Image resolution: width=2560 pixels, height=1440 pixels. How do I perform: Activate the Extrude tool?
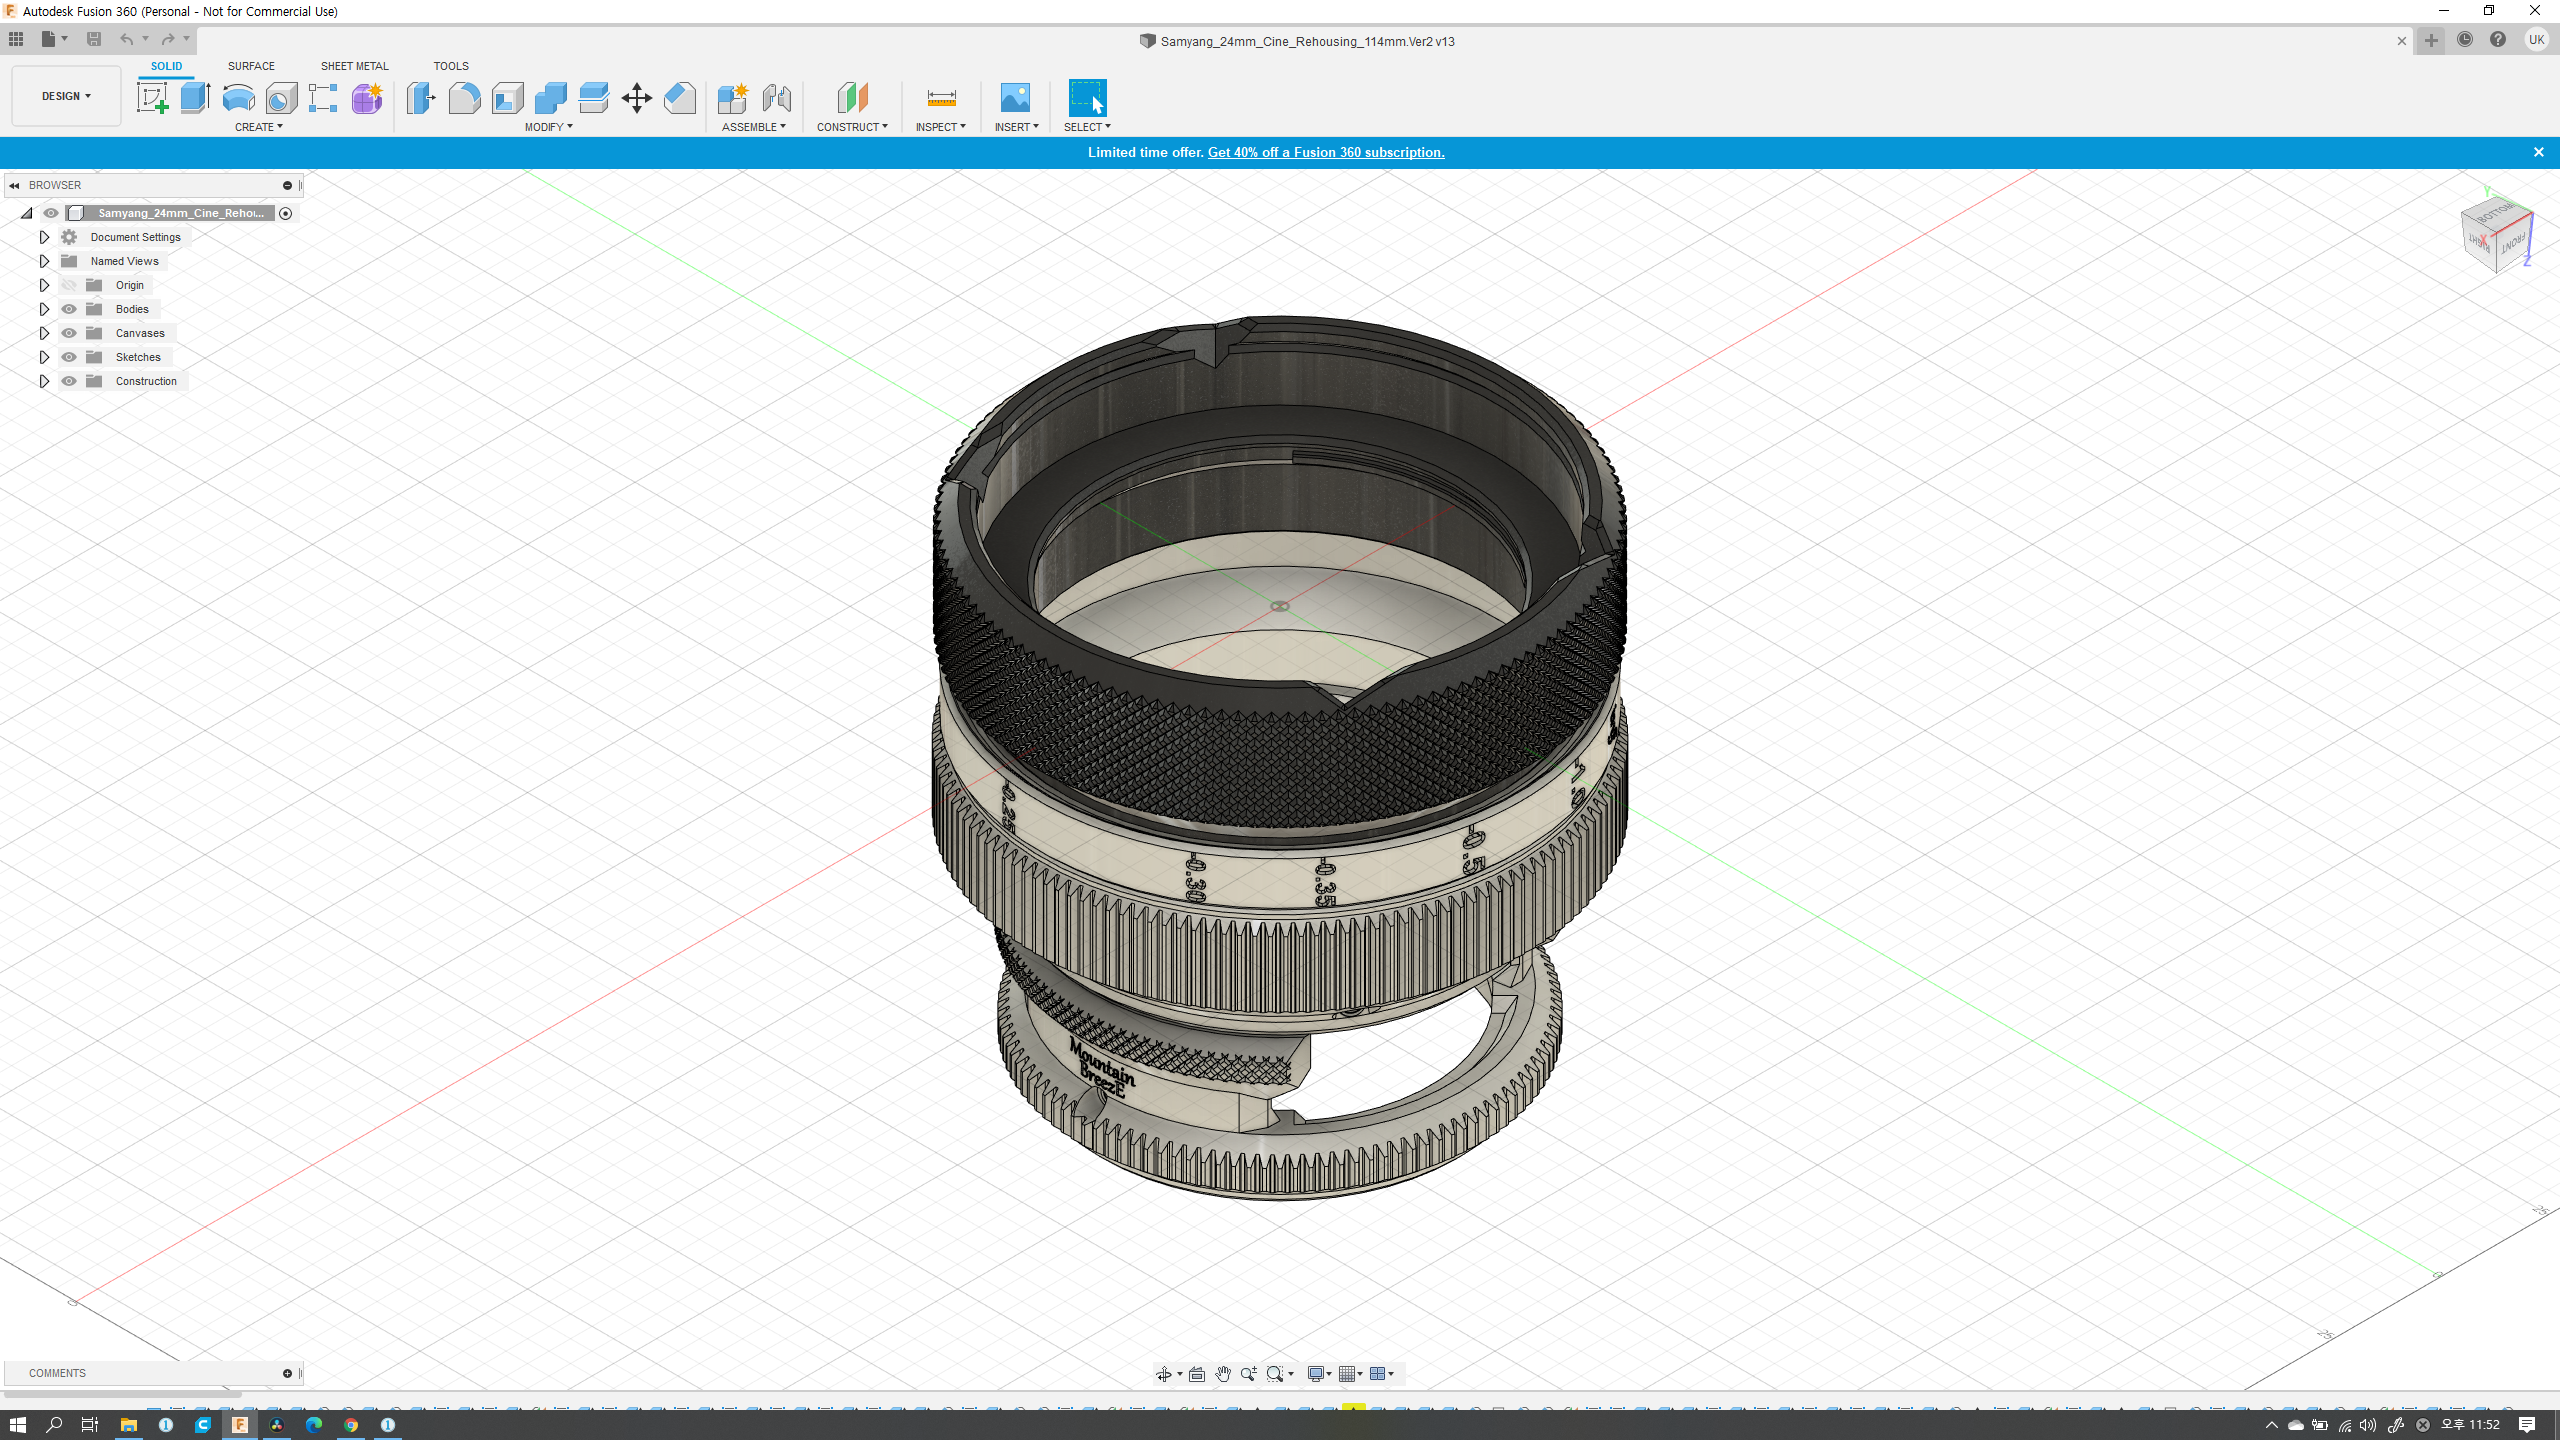point(195,98)
